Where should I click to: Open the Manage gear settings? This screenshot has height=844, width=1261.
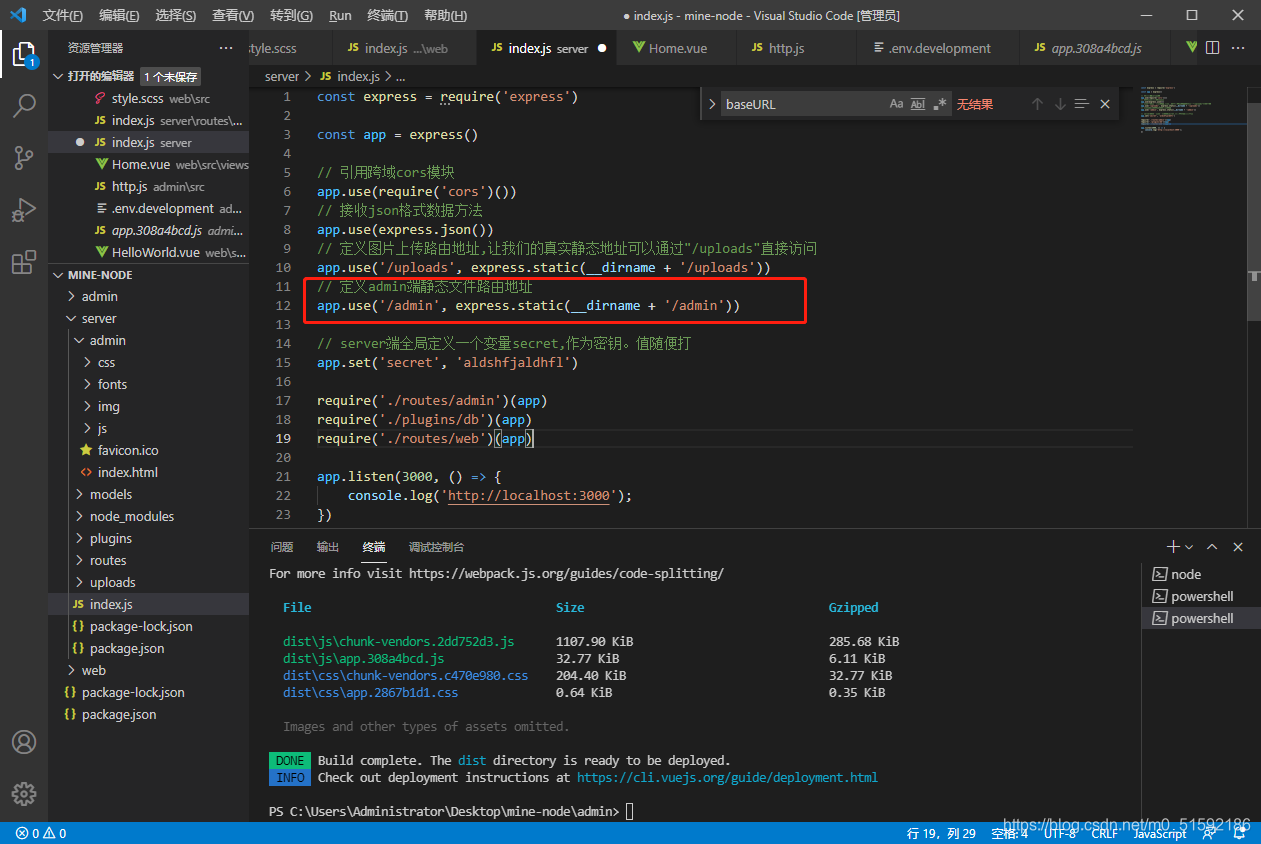[x=24, y=794]
